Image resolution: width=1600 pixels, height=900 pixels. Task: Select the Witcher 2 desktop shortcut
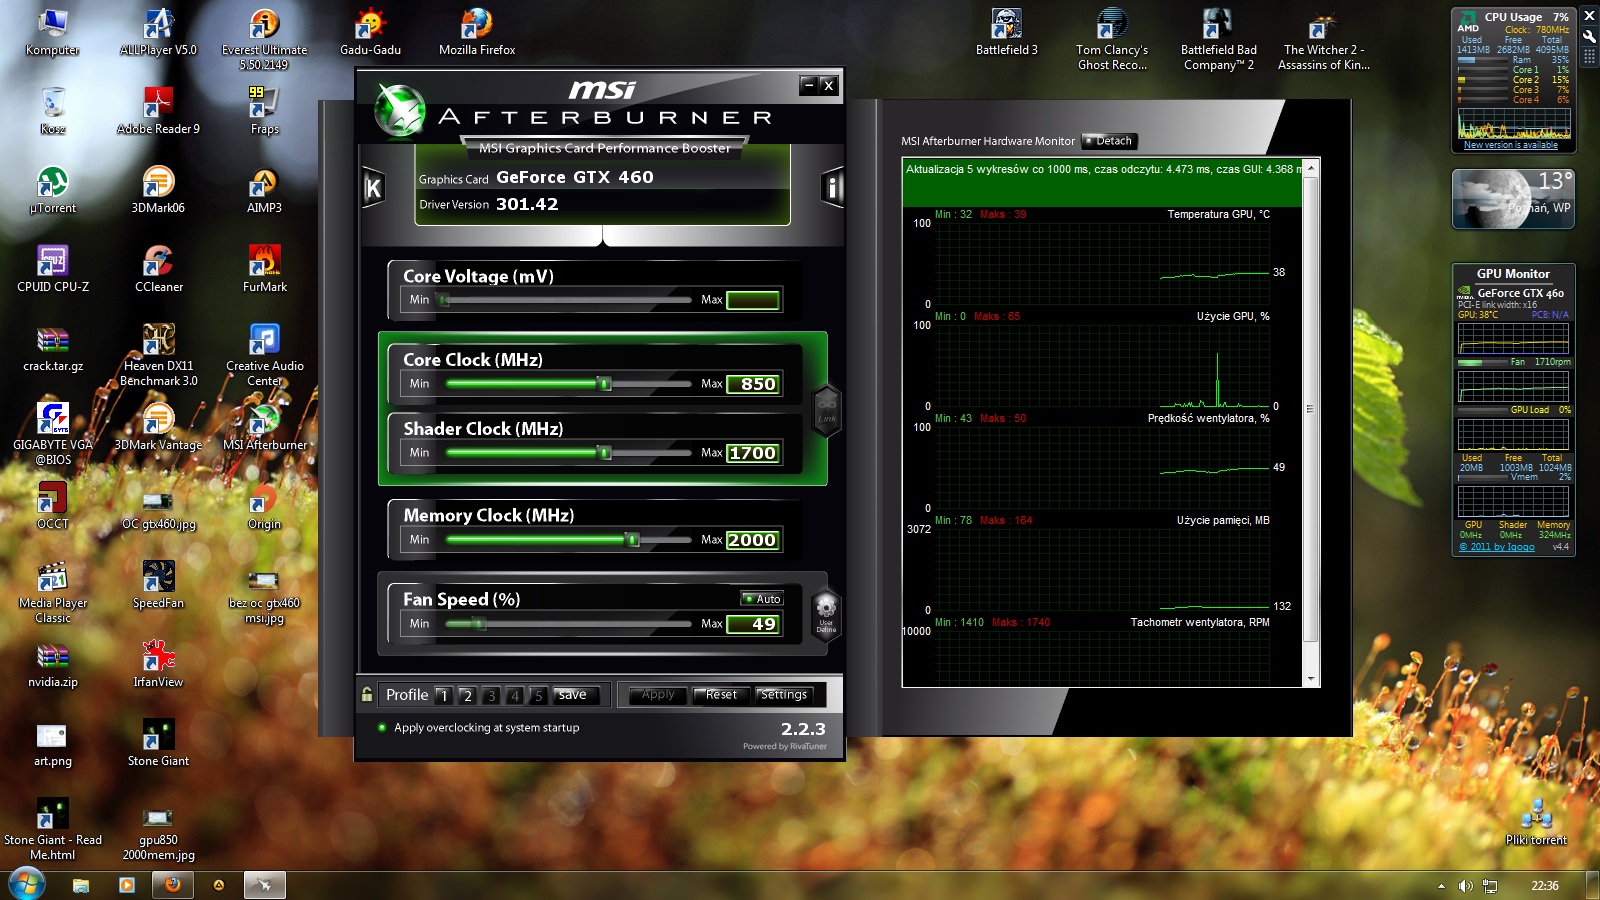pyautogui.click(x=1323, y=40)
